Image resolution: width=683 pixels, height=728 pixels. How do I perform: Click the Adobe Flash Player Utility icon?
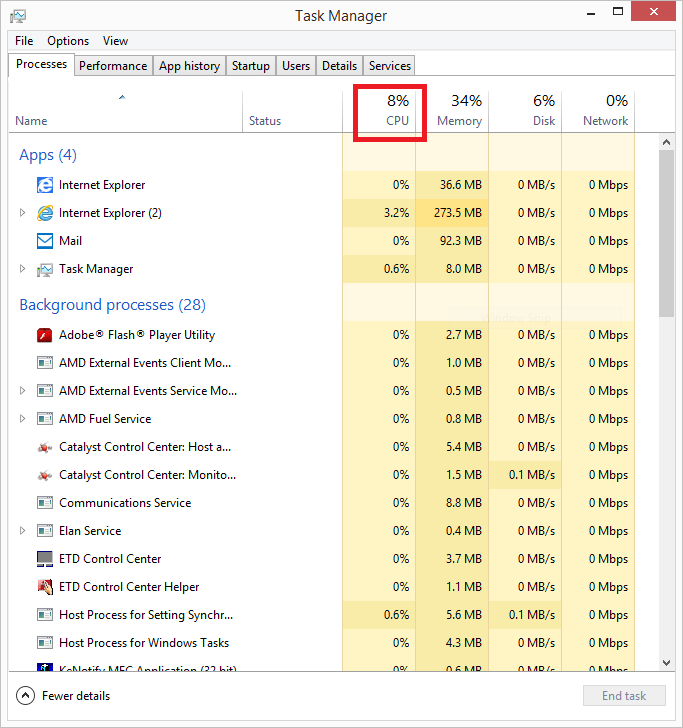[45, 335]
